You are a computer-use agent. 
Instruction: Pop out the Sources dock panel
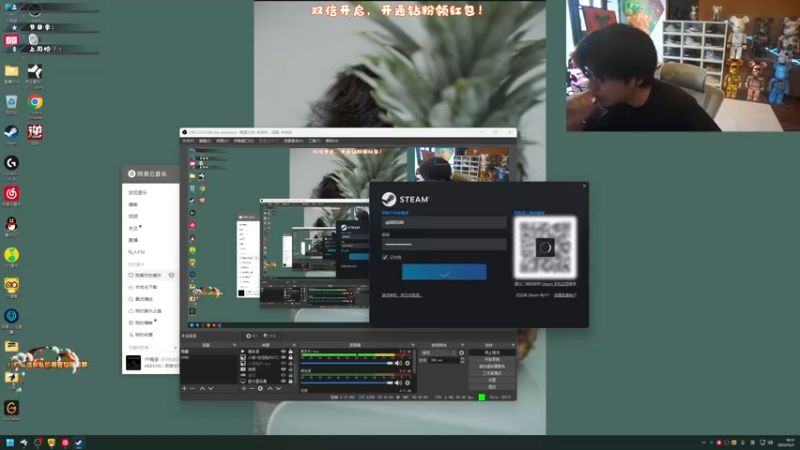coord(294,345)
